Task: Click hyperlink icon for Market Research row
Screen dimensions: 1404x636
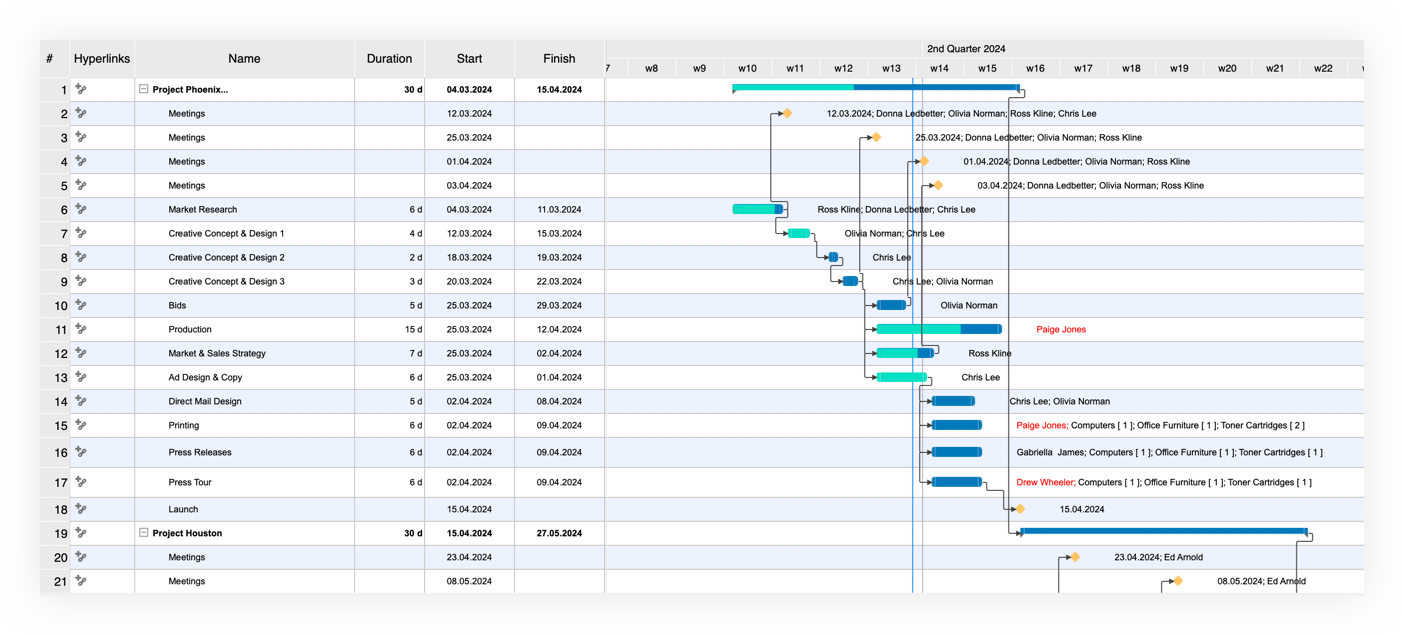Action: [81, 210]
